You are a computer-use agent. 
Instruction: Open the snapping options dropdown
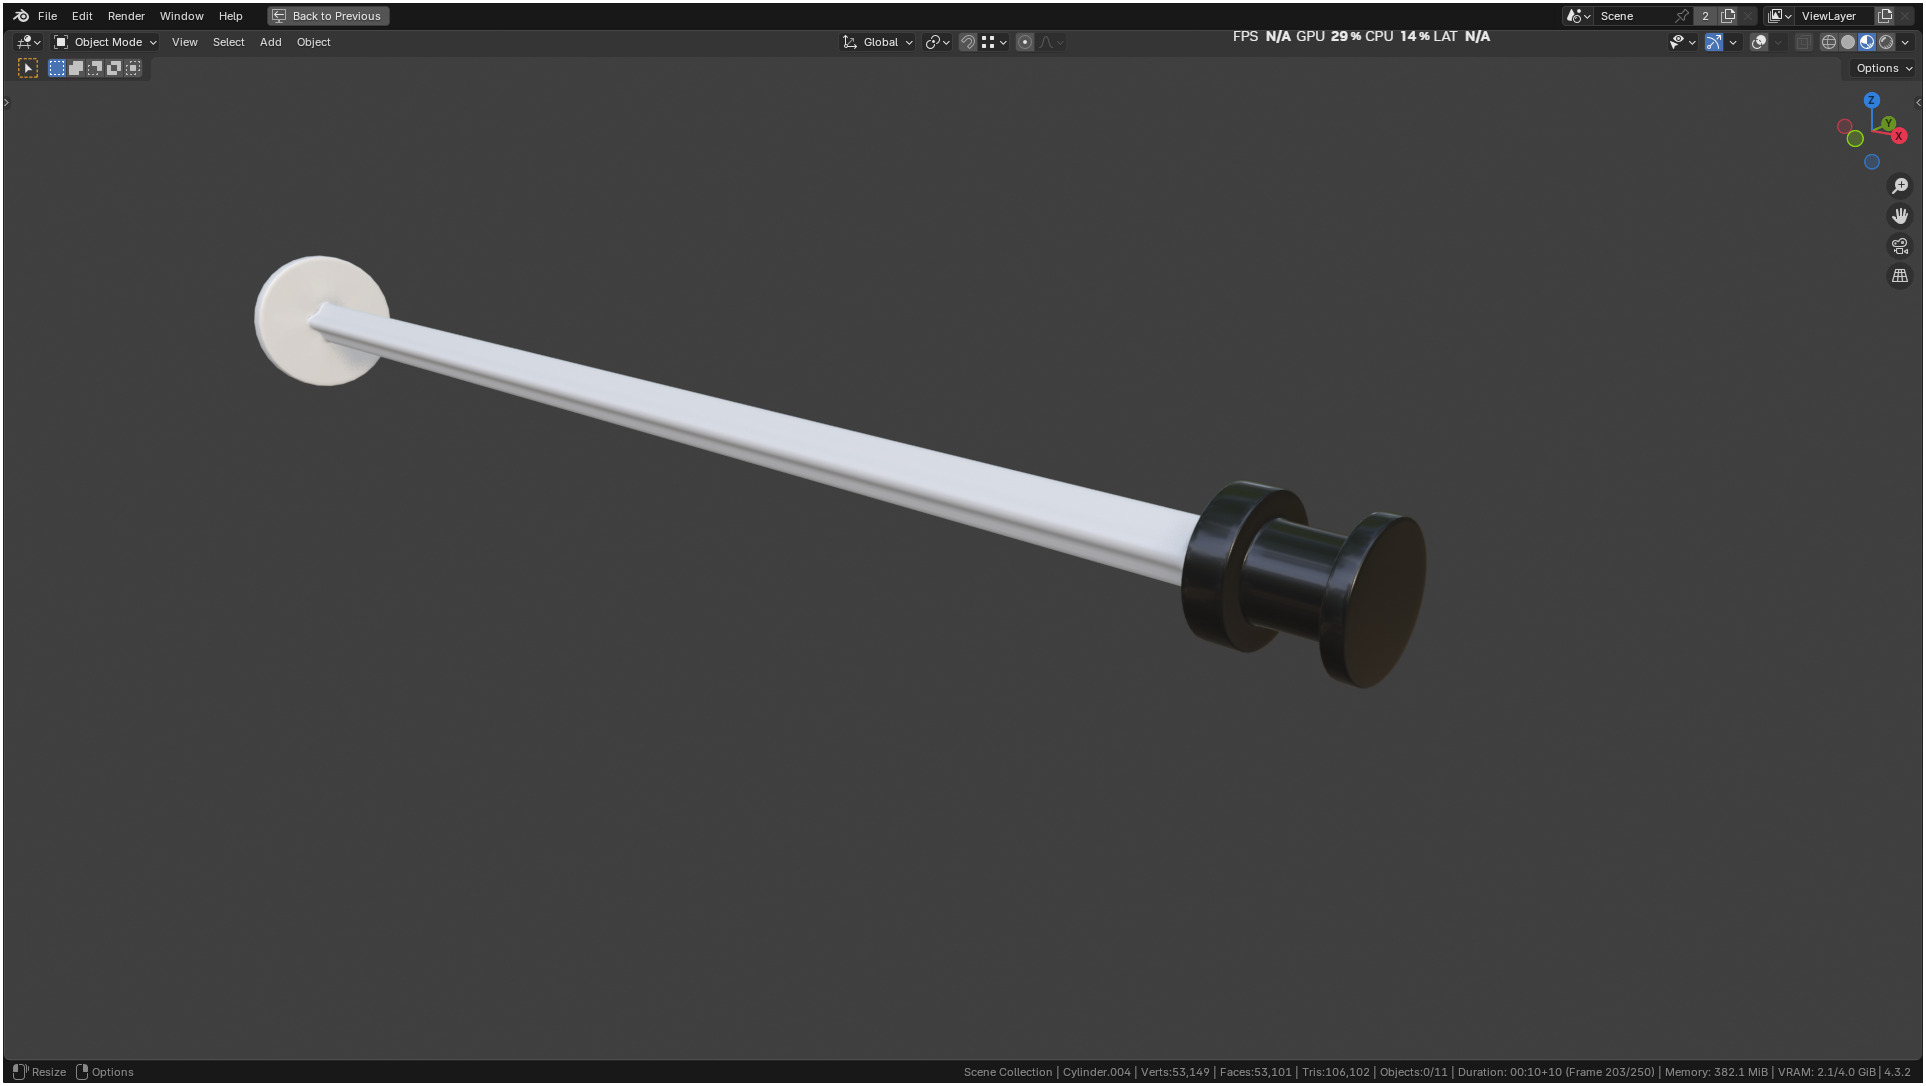[994, 42]
